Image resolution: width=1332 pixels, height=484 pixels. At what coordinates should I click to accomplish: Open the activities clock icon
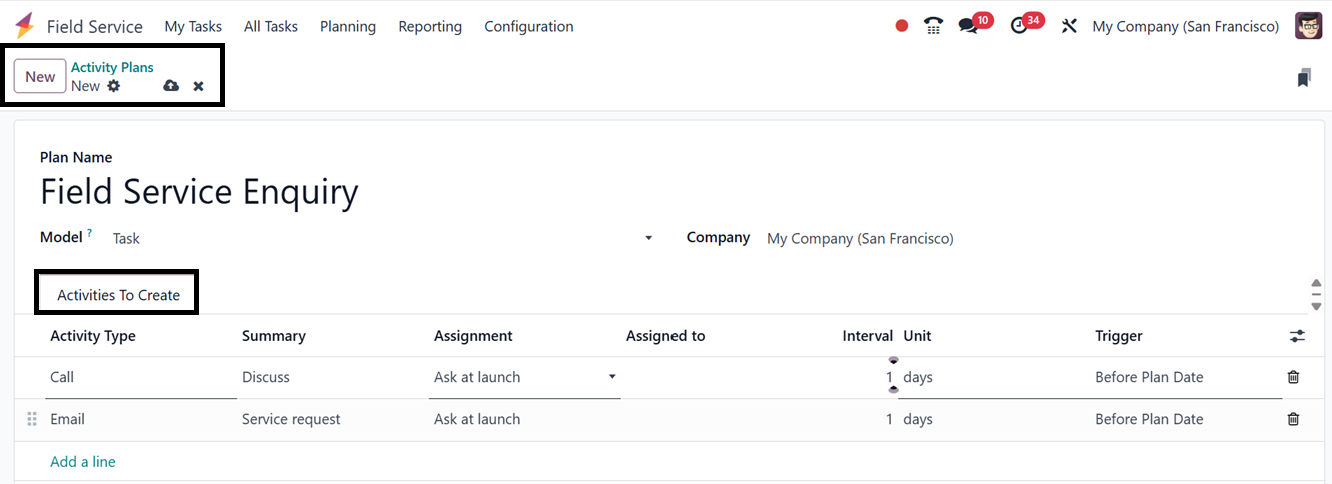point(1019,26)
